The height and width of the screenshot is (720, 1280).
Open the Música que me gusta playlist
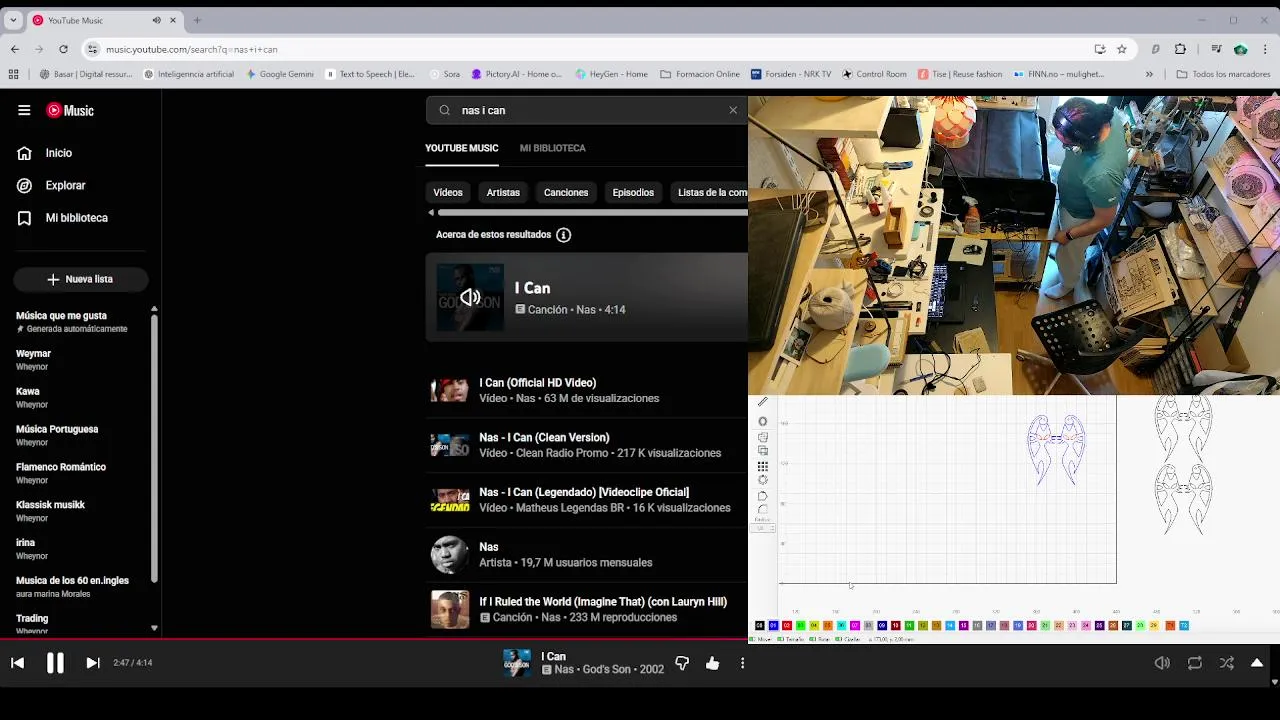(x=72, y=321)
